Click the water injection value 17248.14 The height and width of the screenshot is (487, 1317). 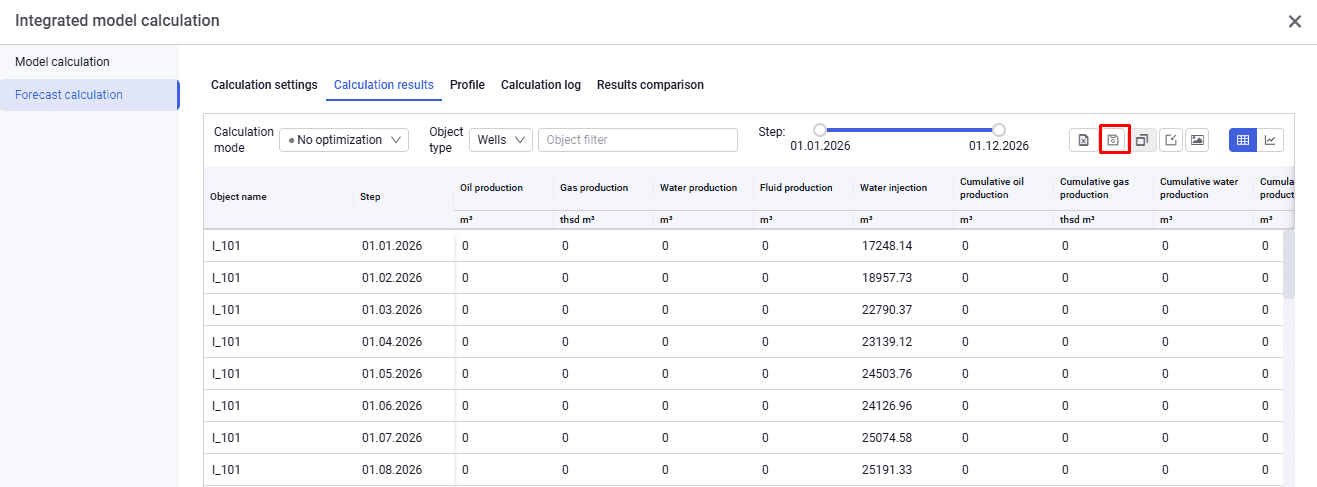coord(887,246)
